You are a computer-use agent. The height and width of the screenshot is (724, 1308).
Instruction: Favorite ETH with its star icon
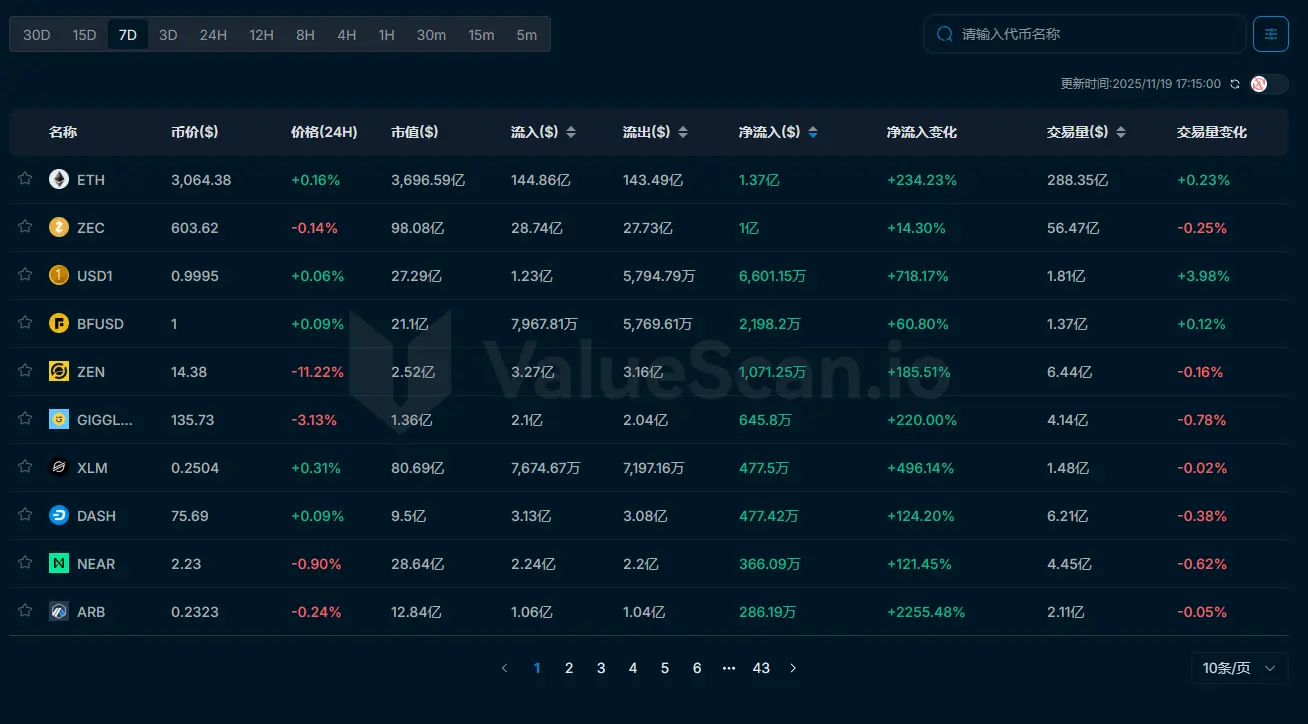25,178
